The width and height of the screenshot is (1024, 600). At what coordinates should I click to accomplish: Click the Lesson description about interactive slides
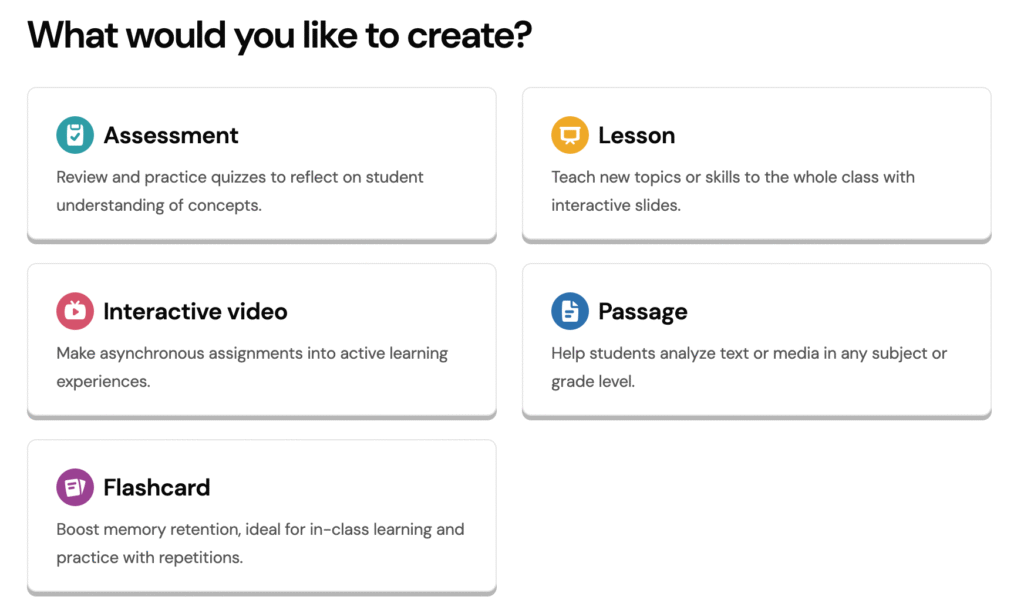[x=733, y=191]
